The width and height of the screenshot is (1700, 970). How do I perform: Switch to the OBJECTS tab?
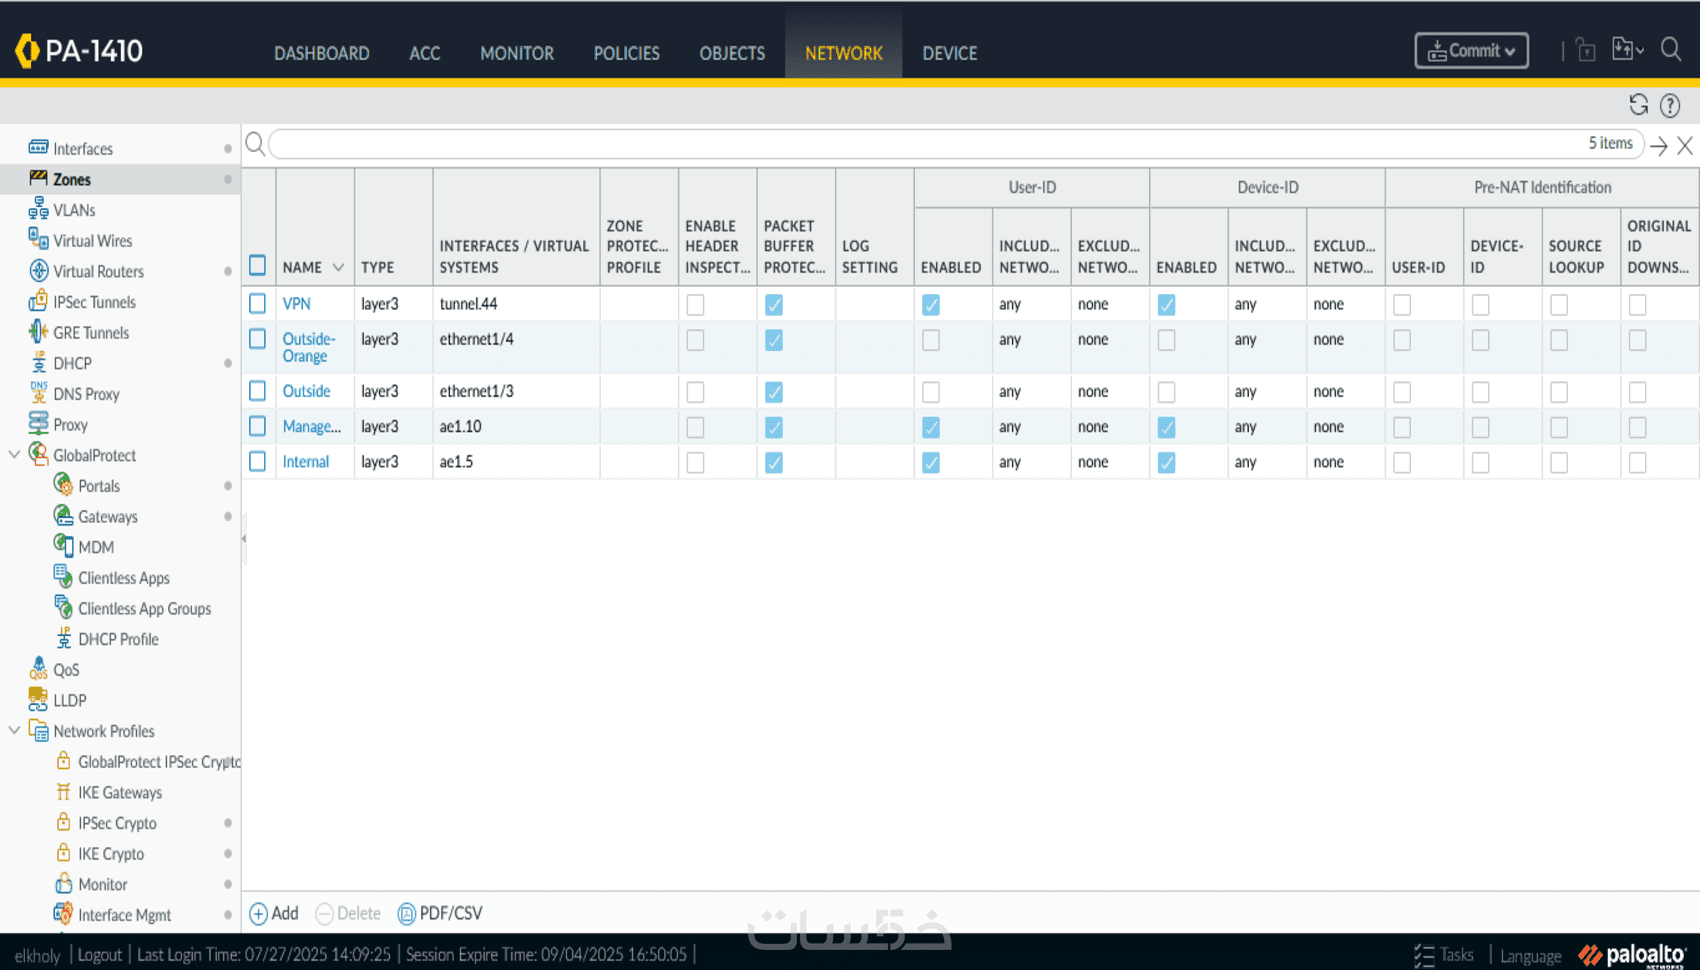732,53
